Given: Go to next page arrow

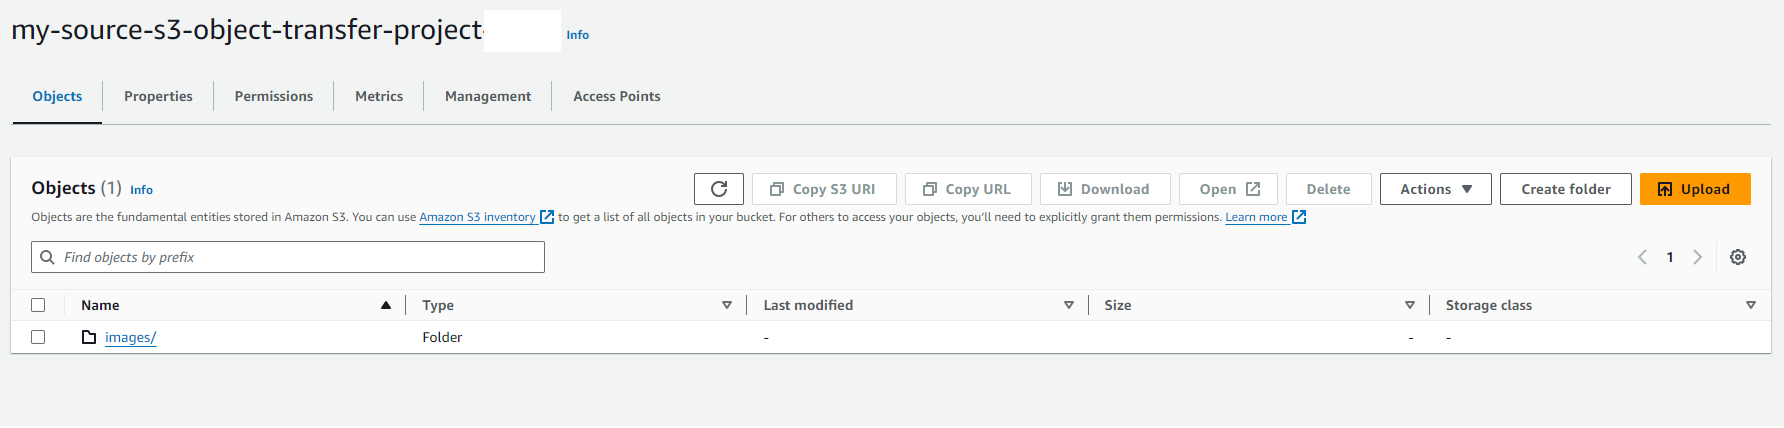Looking at the screenshot, I should point(1697,257).
